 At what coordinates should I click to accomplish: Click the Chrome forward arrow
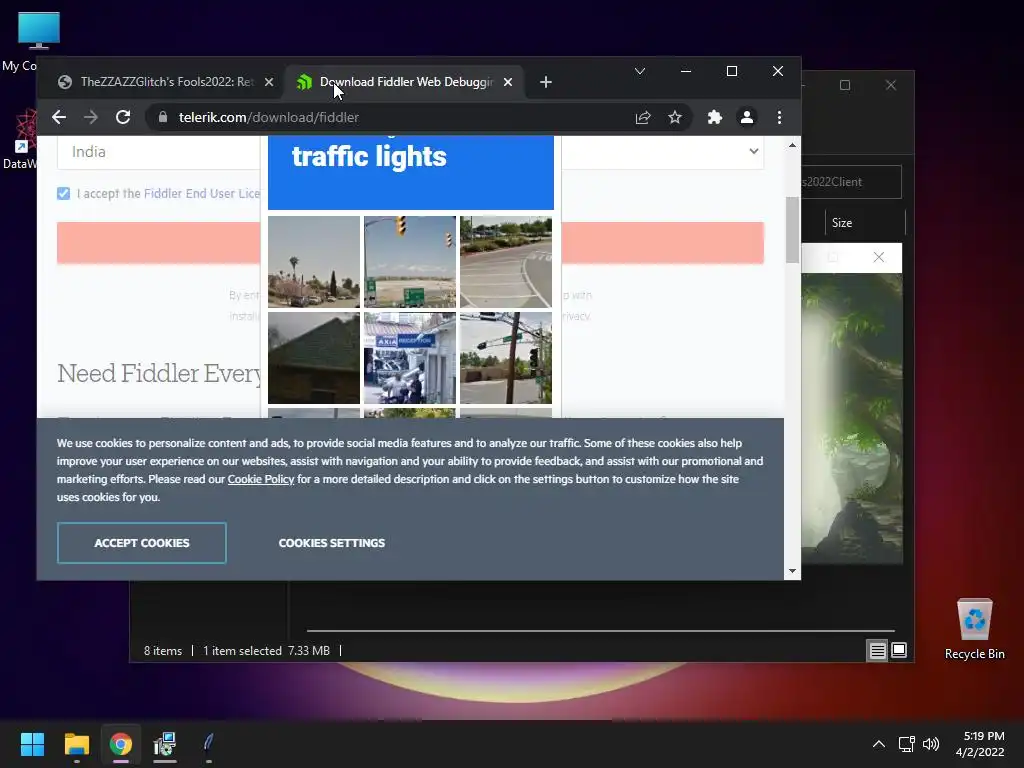91,118
